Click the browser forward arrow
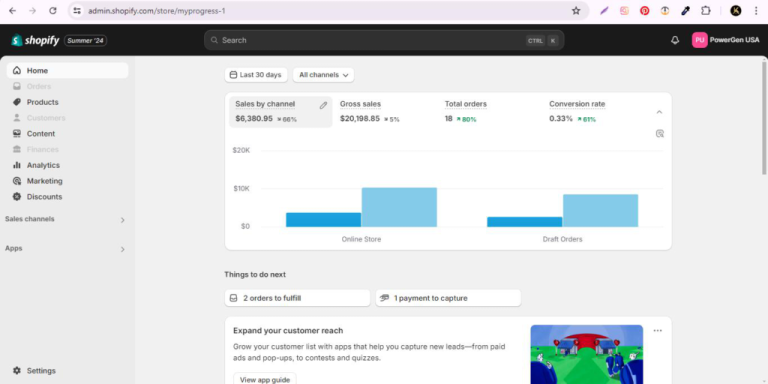The width and height of the screenshot is (768, 384). click(32, 11)
